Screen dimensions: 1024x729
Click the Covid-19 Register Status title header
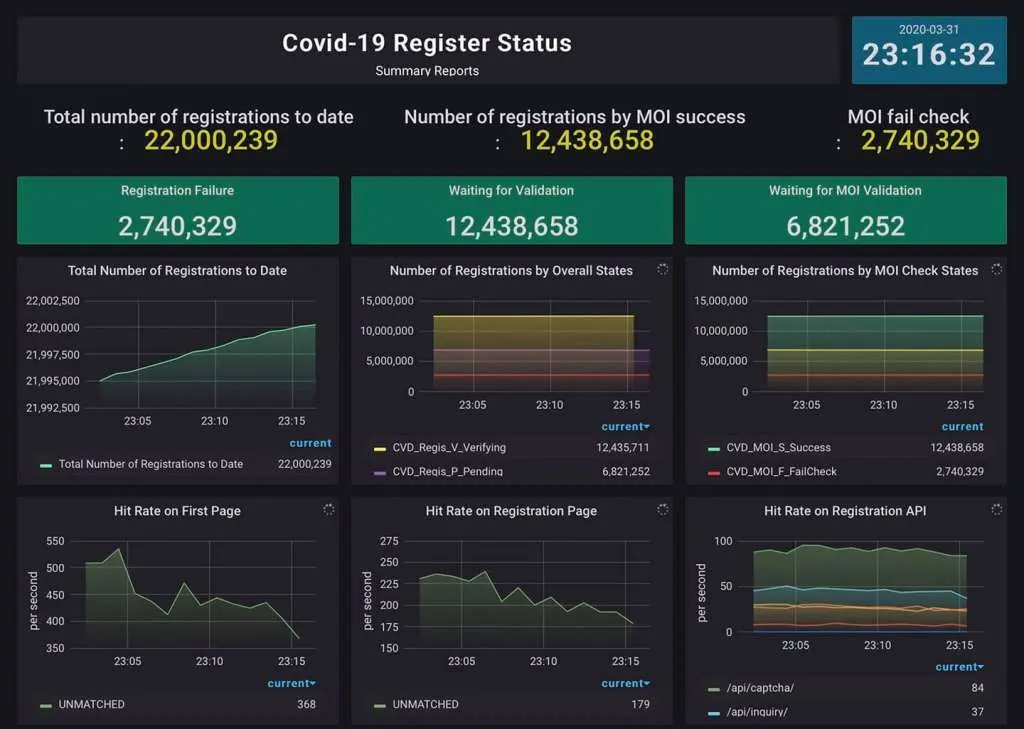pos(427,44)
